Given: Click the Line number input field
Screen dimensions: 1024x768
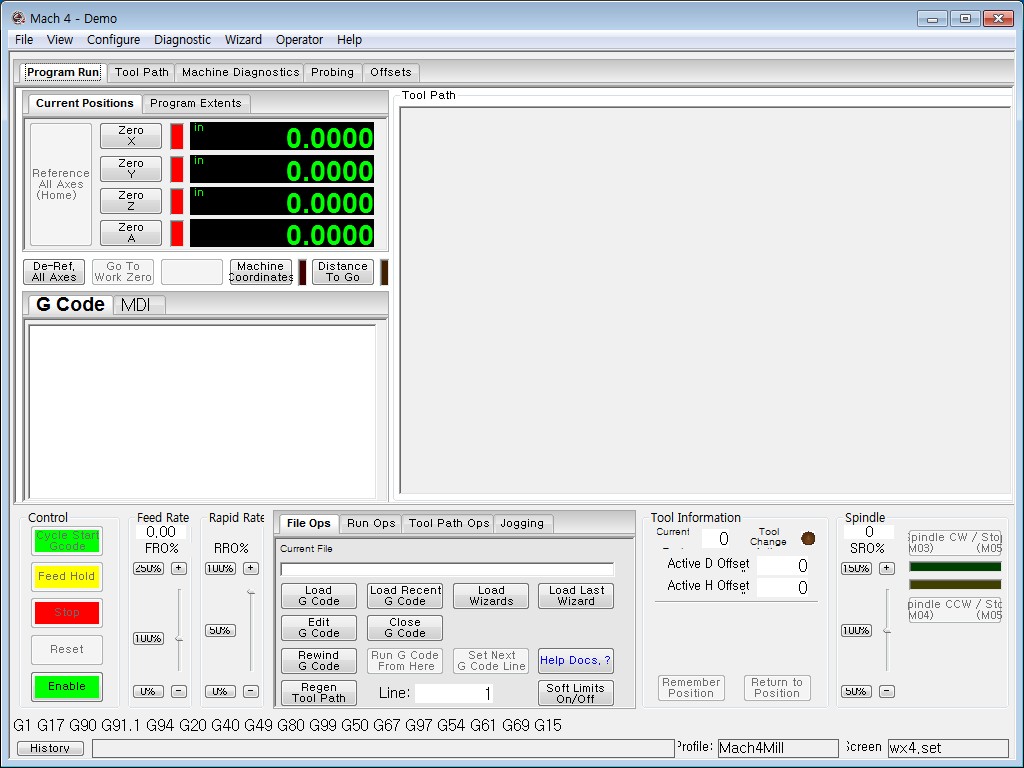Looking at the screenshot, I should (x=454, y=693).
